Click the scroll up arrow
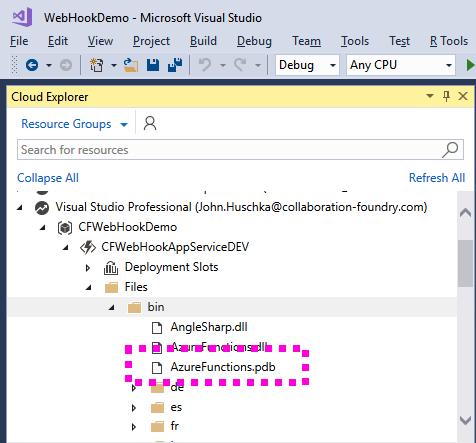Image resolution: width=476 pixels, height=443 pixels. [465, 213]
